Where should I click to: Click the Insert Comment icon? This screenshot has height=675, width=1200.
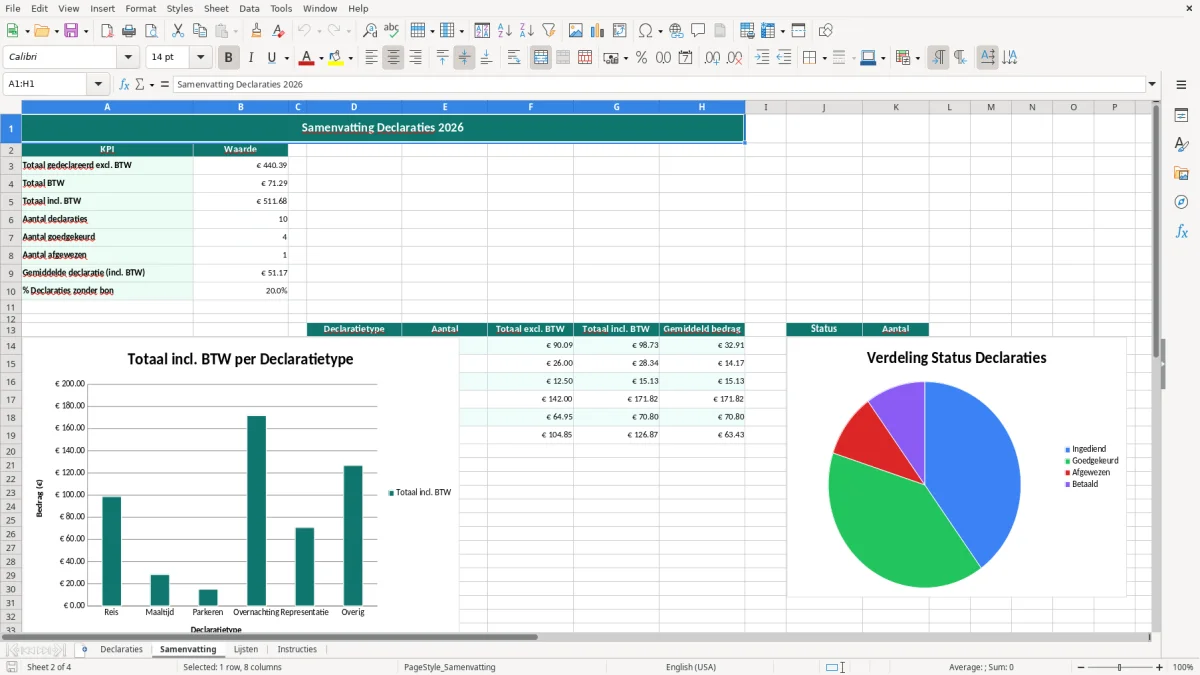(x=698, y=31)
